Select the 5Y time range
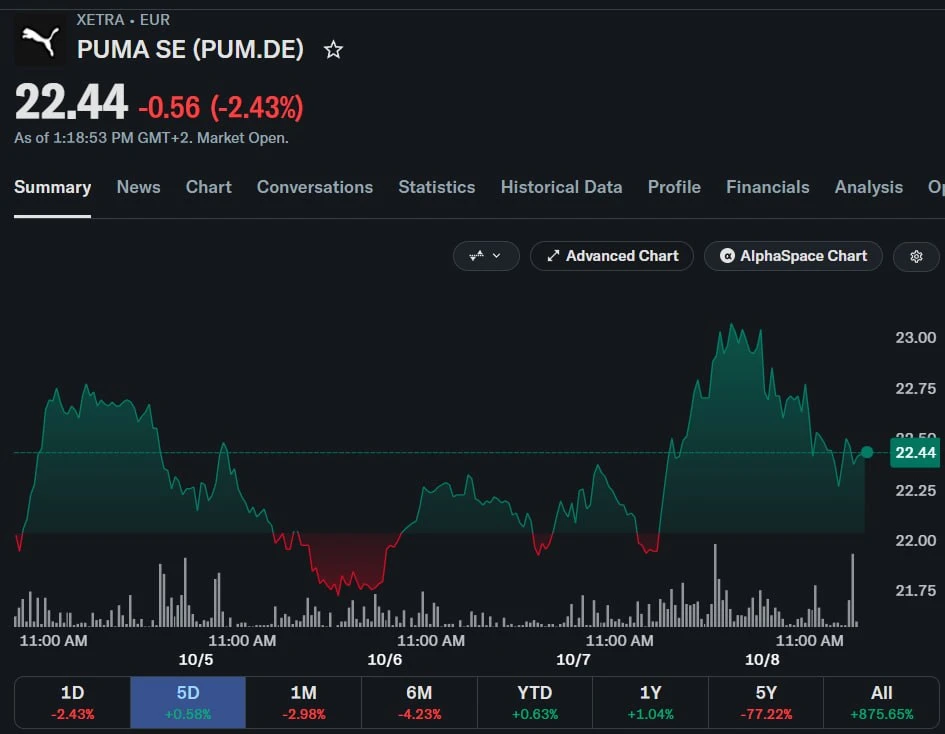The image size is (945, 734). [x=766, y=703]
